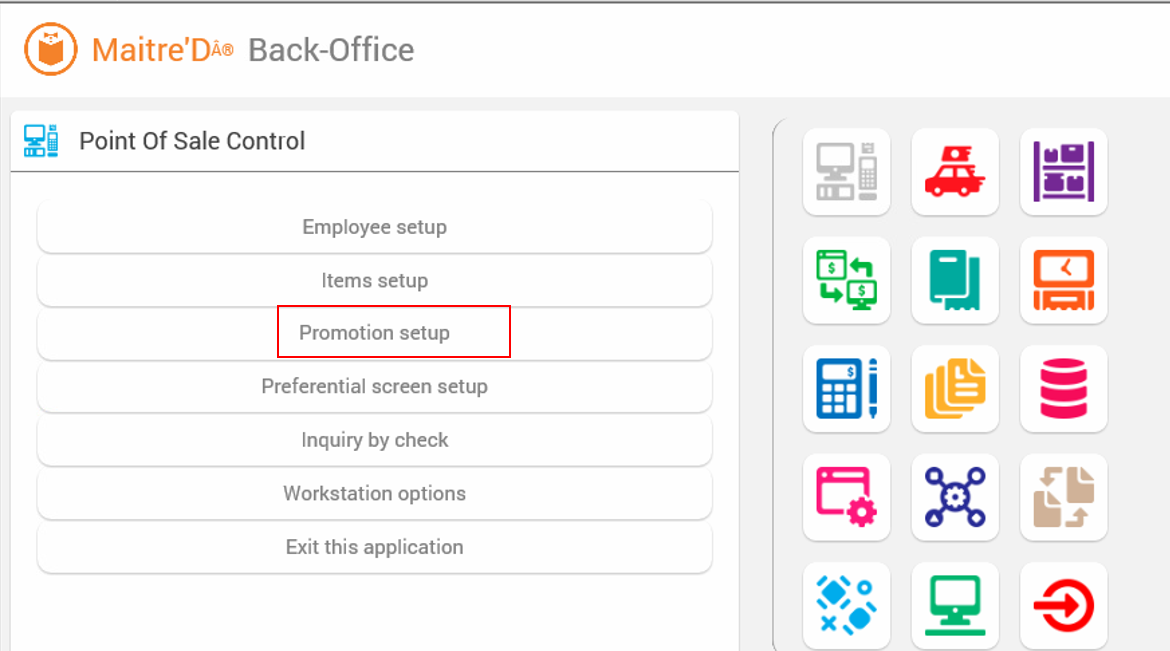
Task: Click the pink database cylinder icon
Action: [x=1063, y=388]
